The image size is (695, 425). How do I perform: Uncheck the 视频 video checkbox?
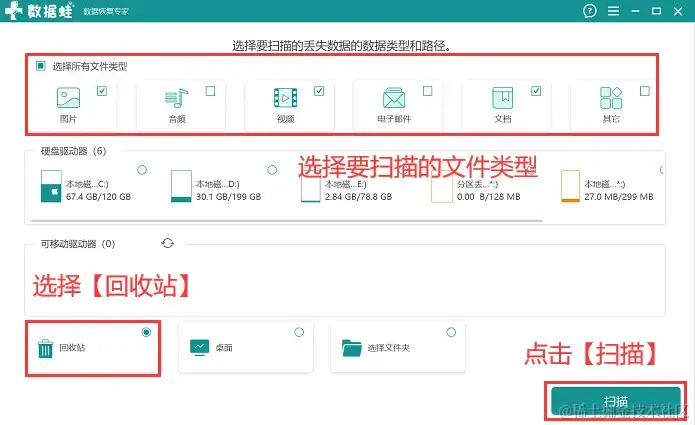coord(319,91)
